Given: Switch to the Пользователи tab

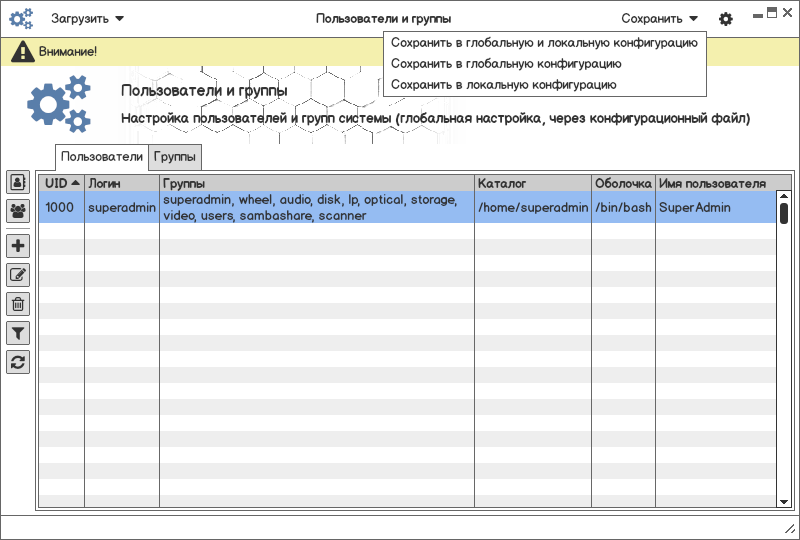Looking at the screenshot, I should tap(102, 157).
